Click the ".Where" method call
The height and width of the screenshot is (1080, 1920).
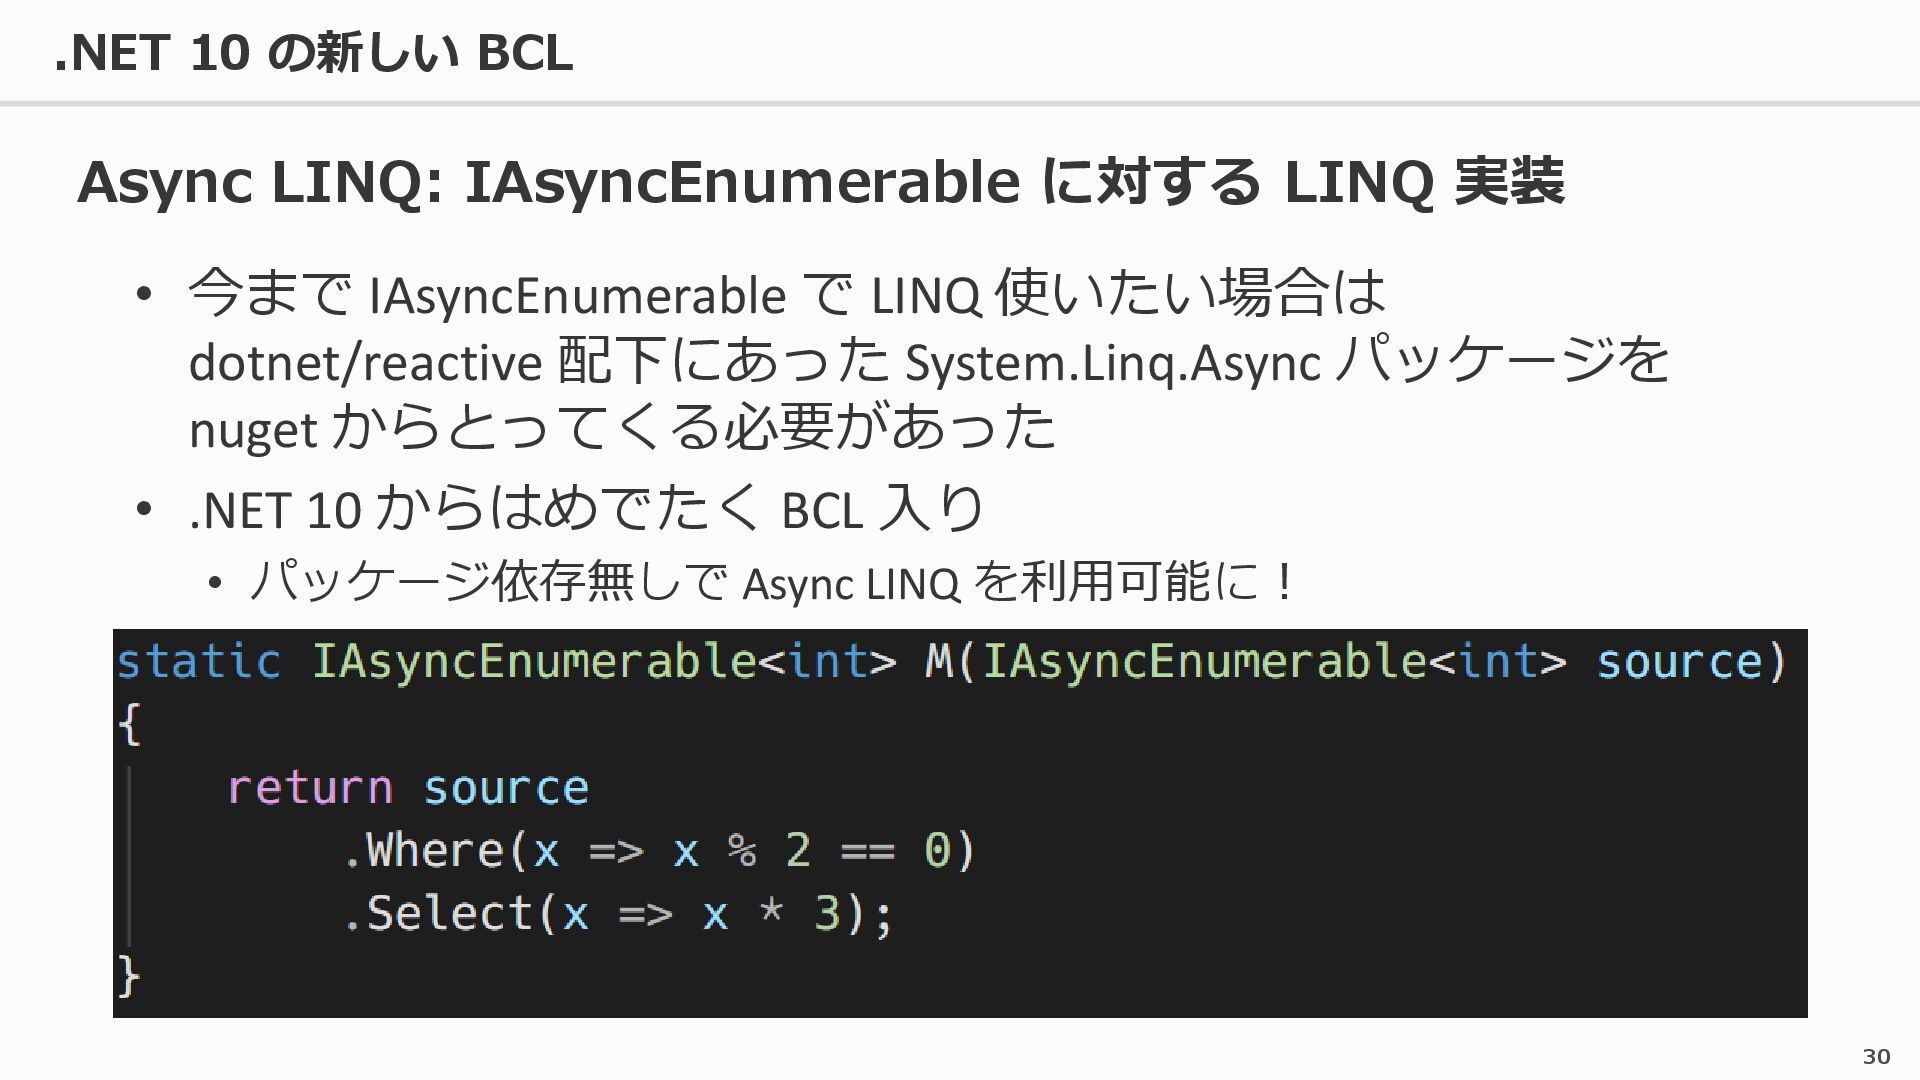point(423,850)
